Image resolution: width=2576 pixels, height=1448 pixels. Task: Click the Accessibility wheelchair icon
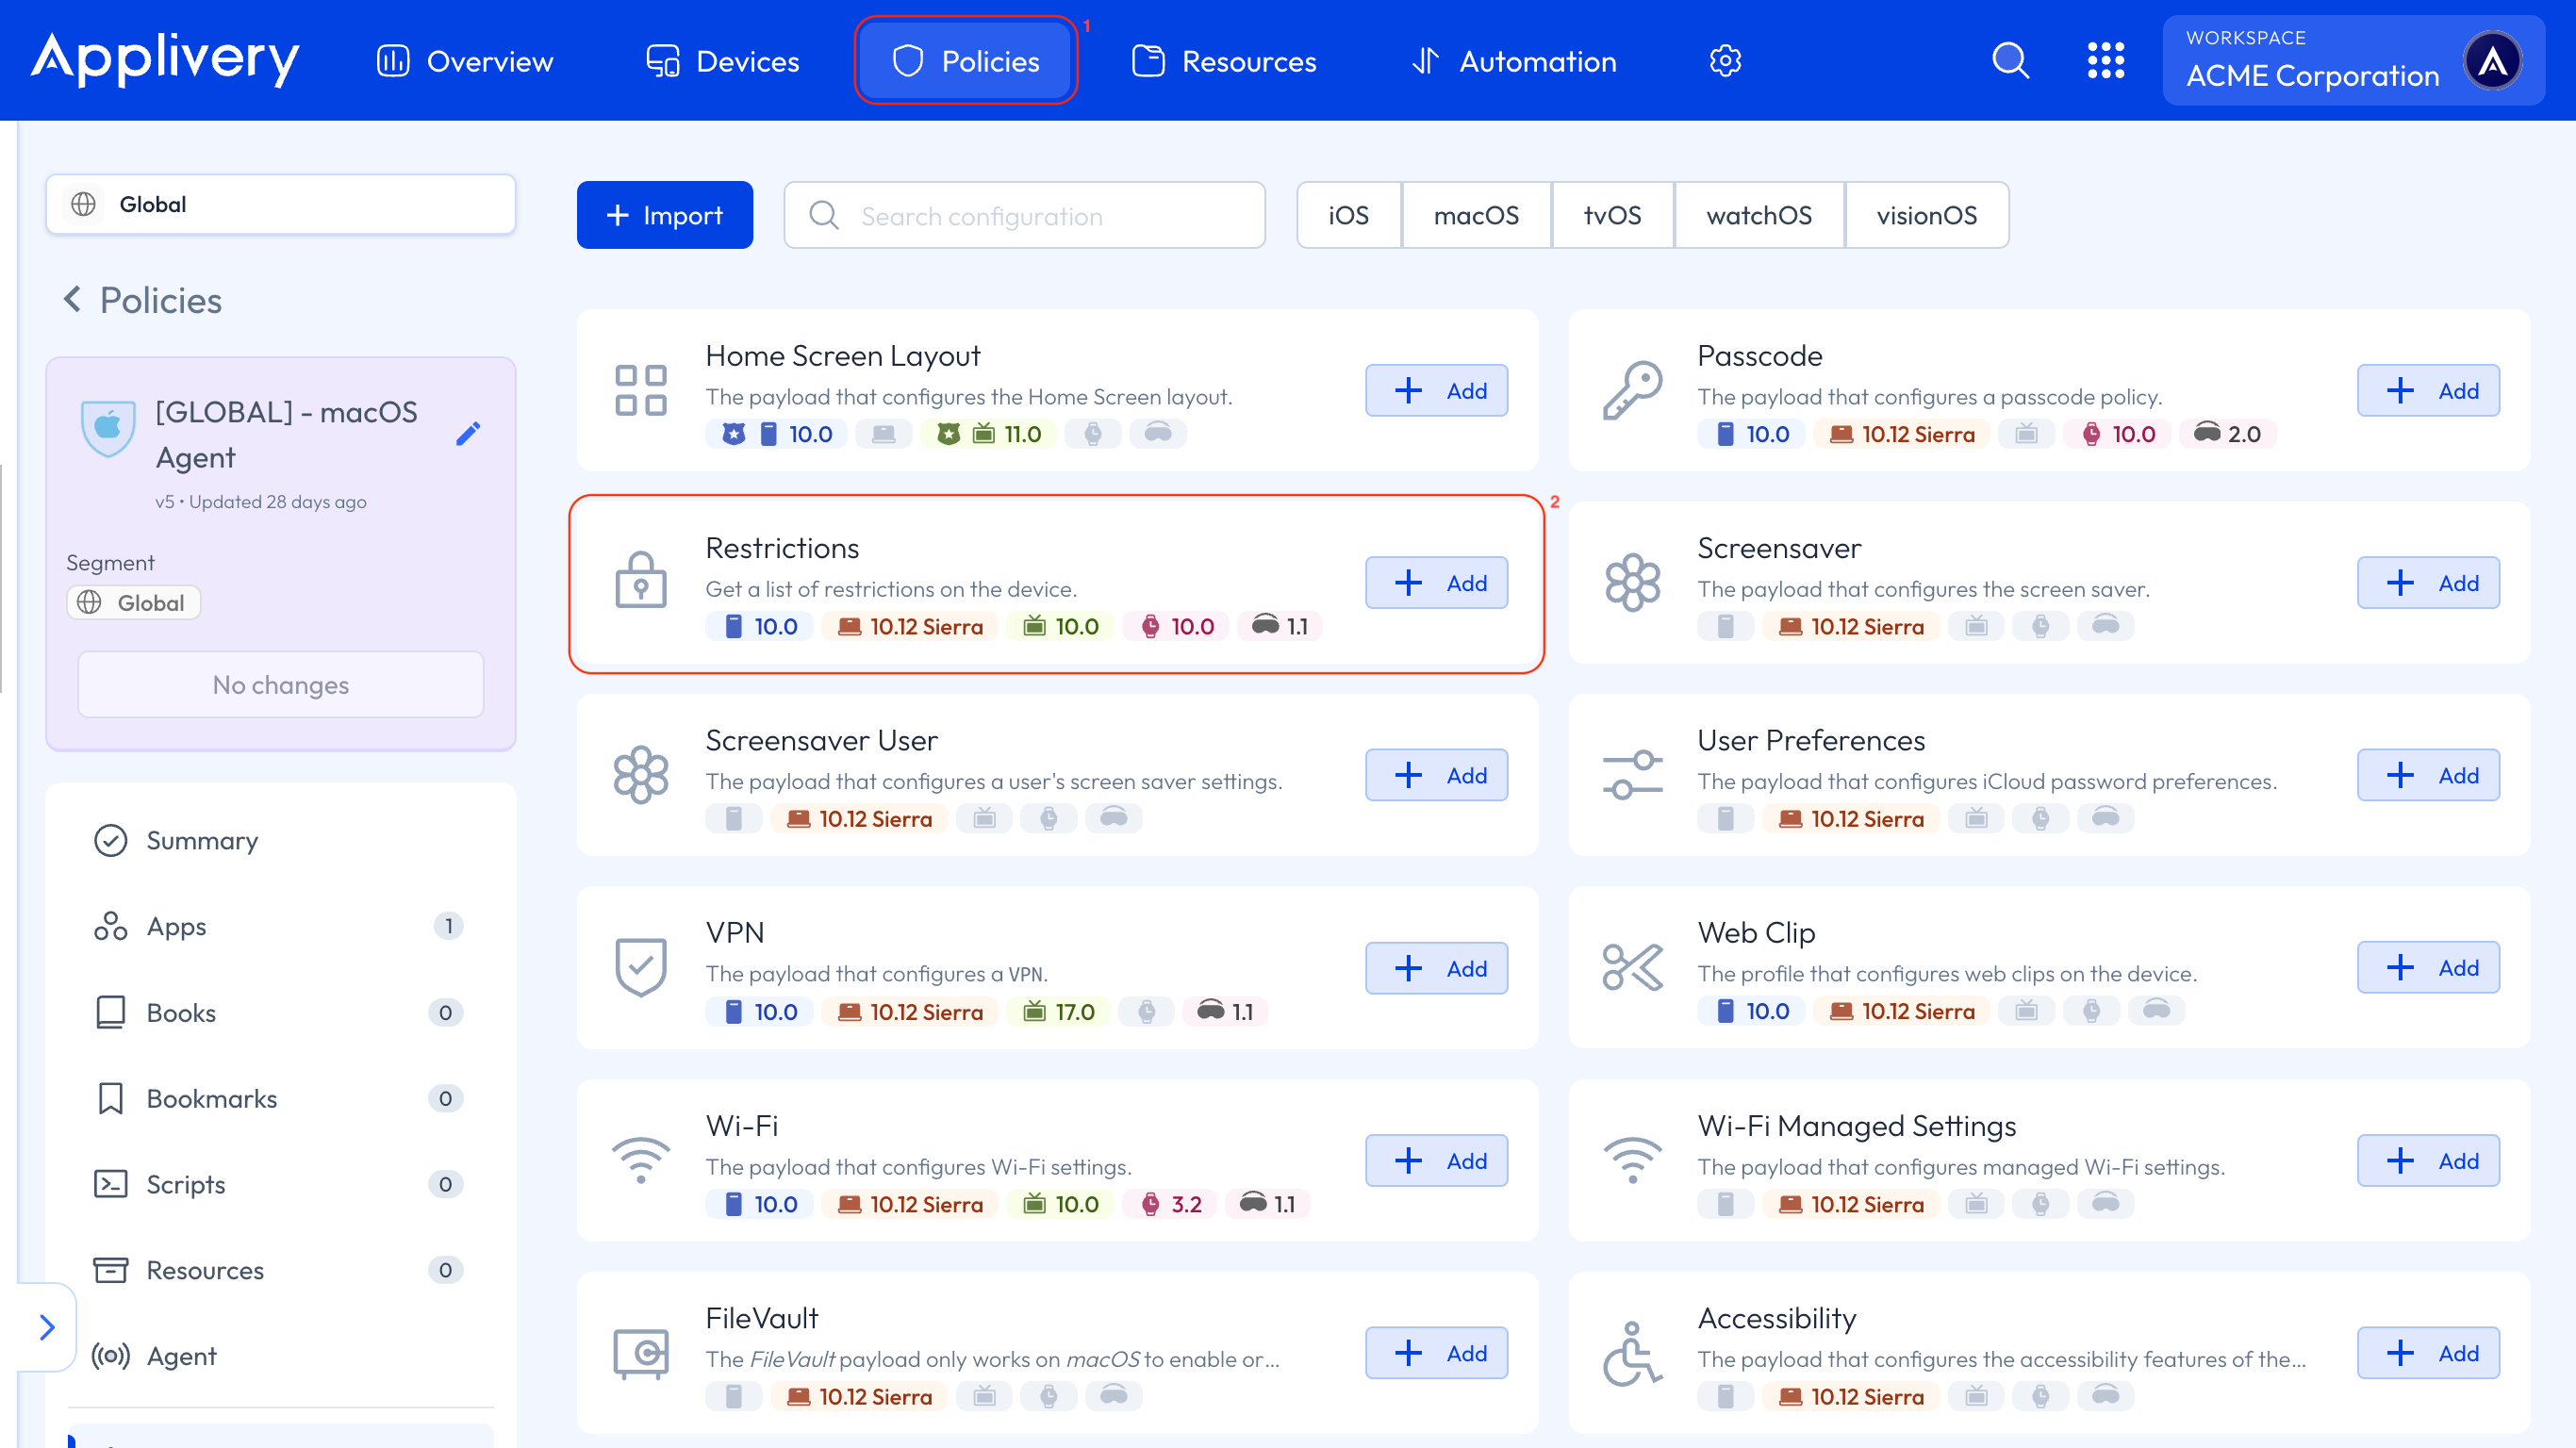[x=1632, y=1353]
